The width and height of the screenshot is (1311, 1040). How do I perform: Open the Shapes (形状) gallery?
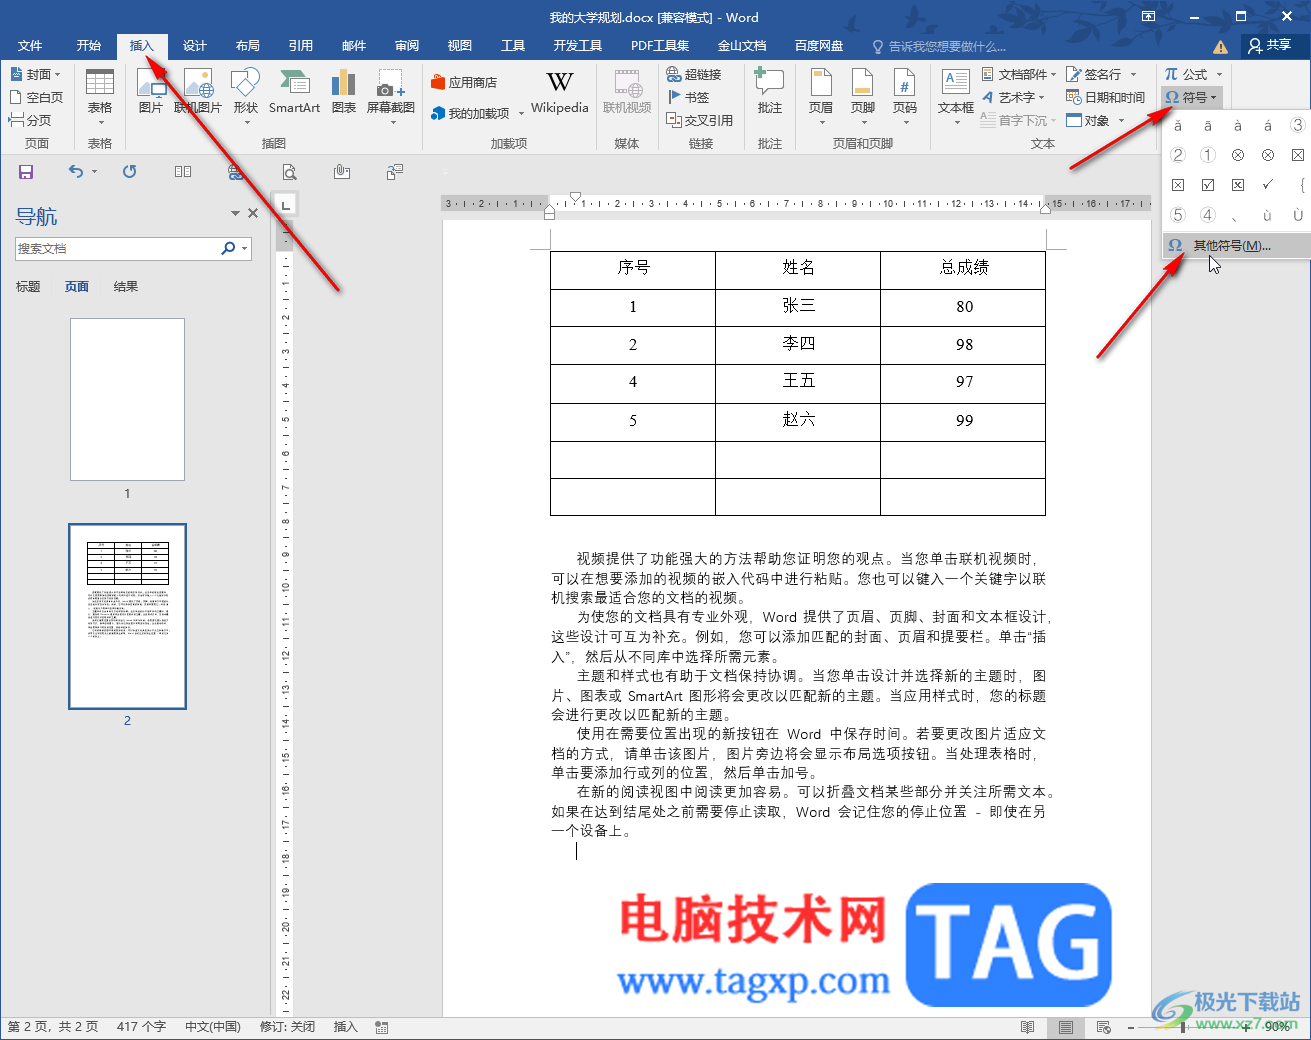click(246, 96)
